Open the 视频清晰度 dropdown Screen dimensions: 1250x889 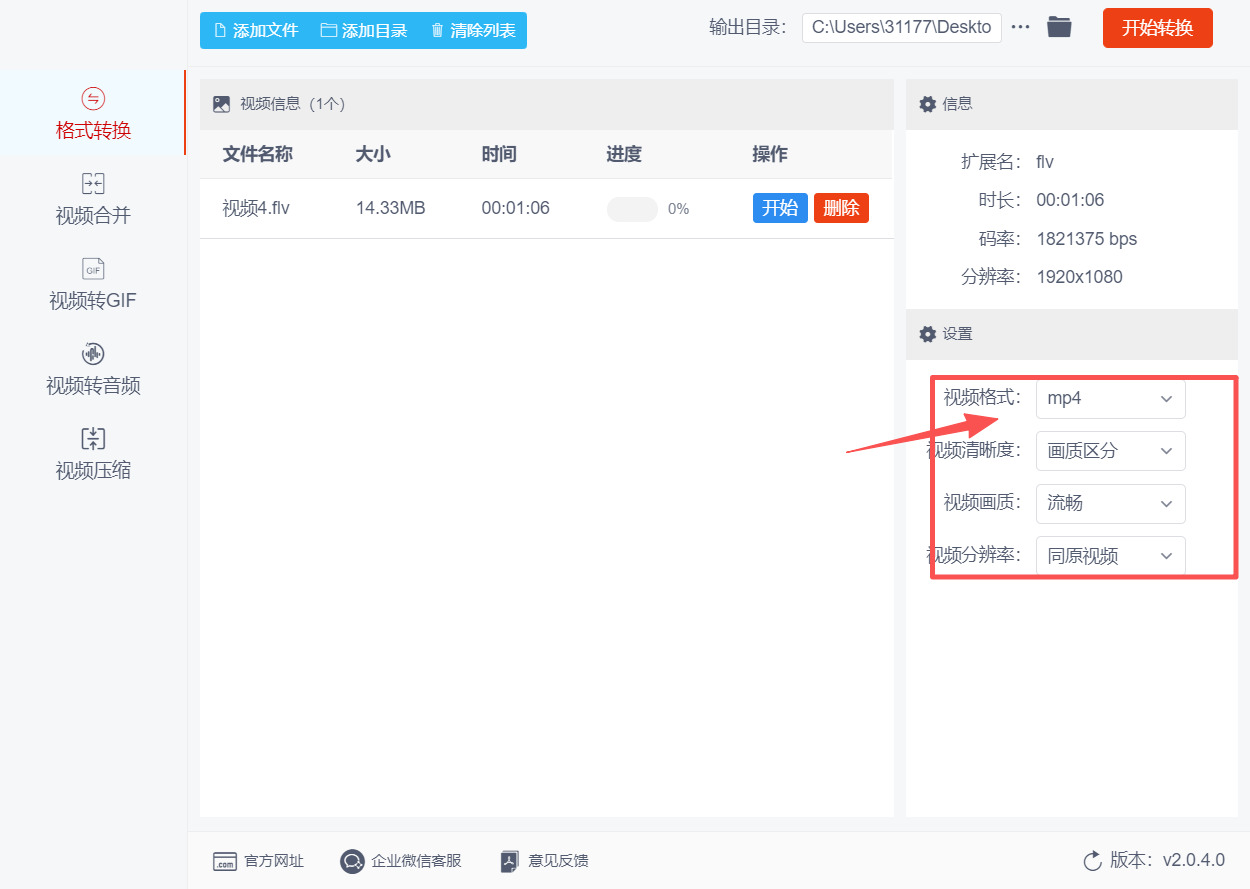click(1110, 451)
